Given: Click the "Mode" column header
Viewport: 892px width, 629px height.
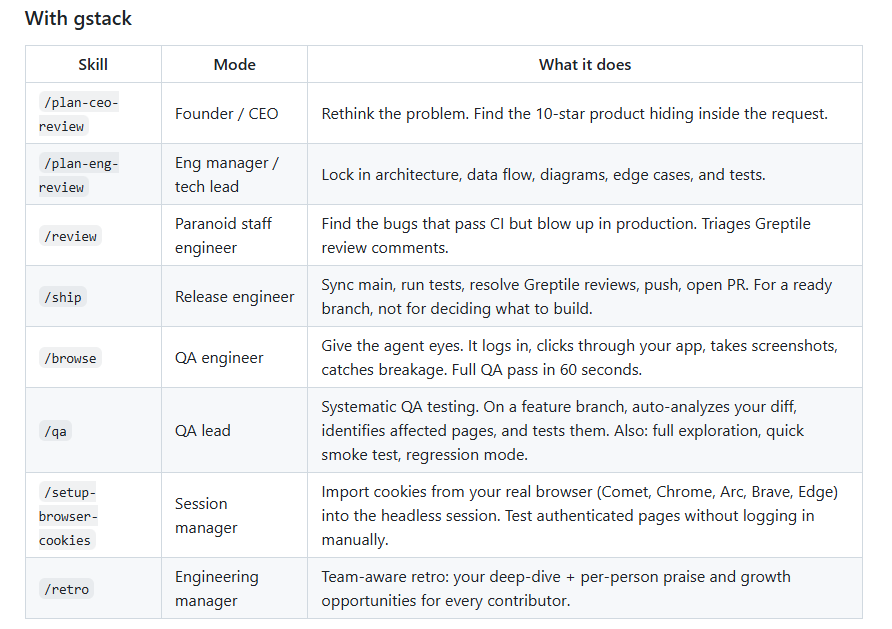Looking at the screenshot, I should pos(234,65).
